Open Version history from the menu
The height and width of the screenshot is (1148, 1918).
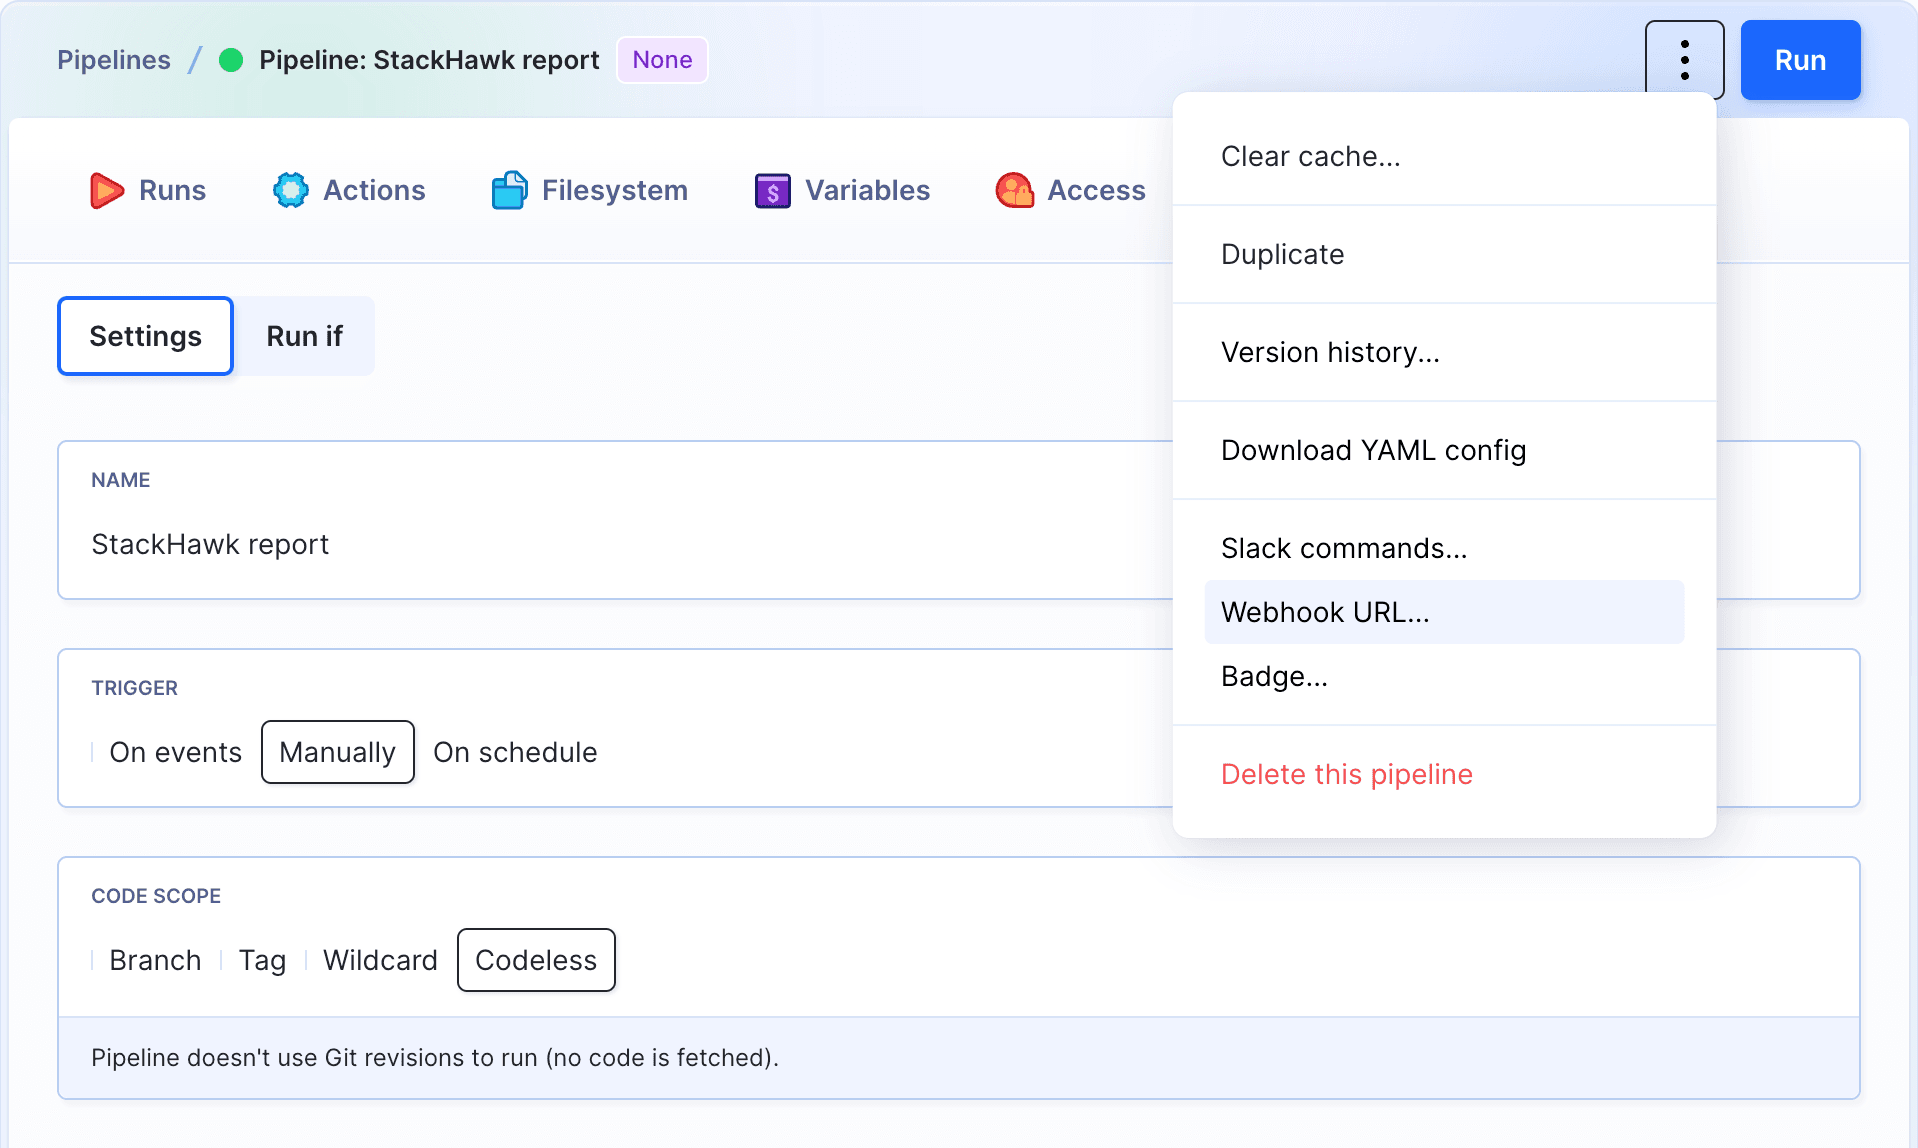(1444, 352)
